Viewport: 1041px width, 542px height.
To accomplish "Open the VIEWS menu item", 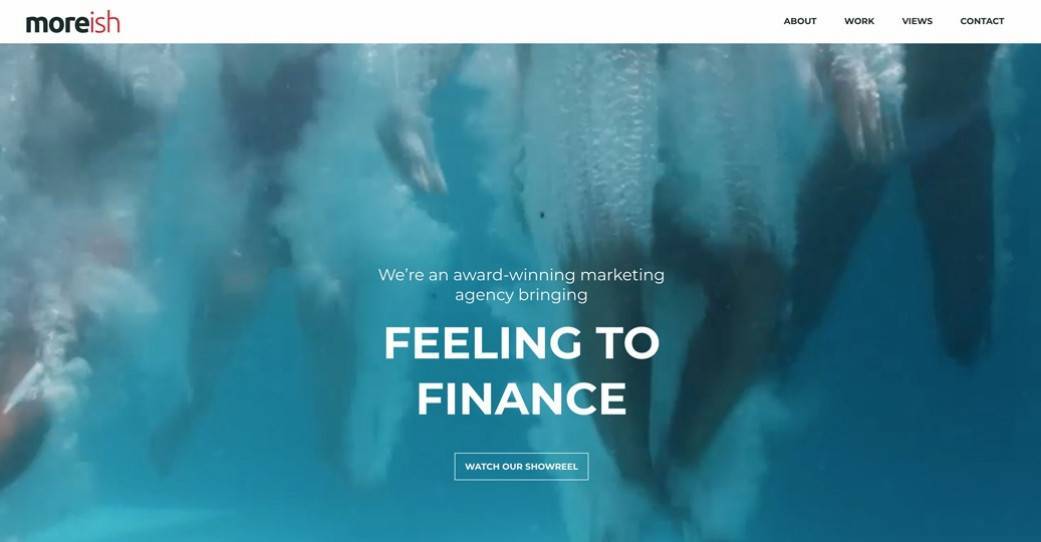I will click(x=917, y=21).
